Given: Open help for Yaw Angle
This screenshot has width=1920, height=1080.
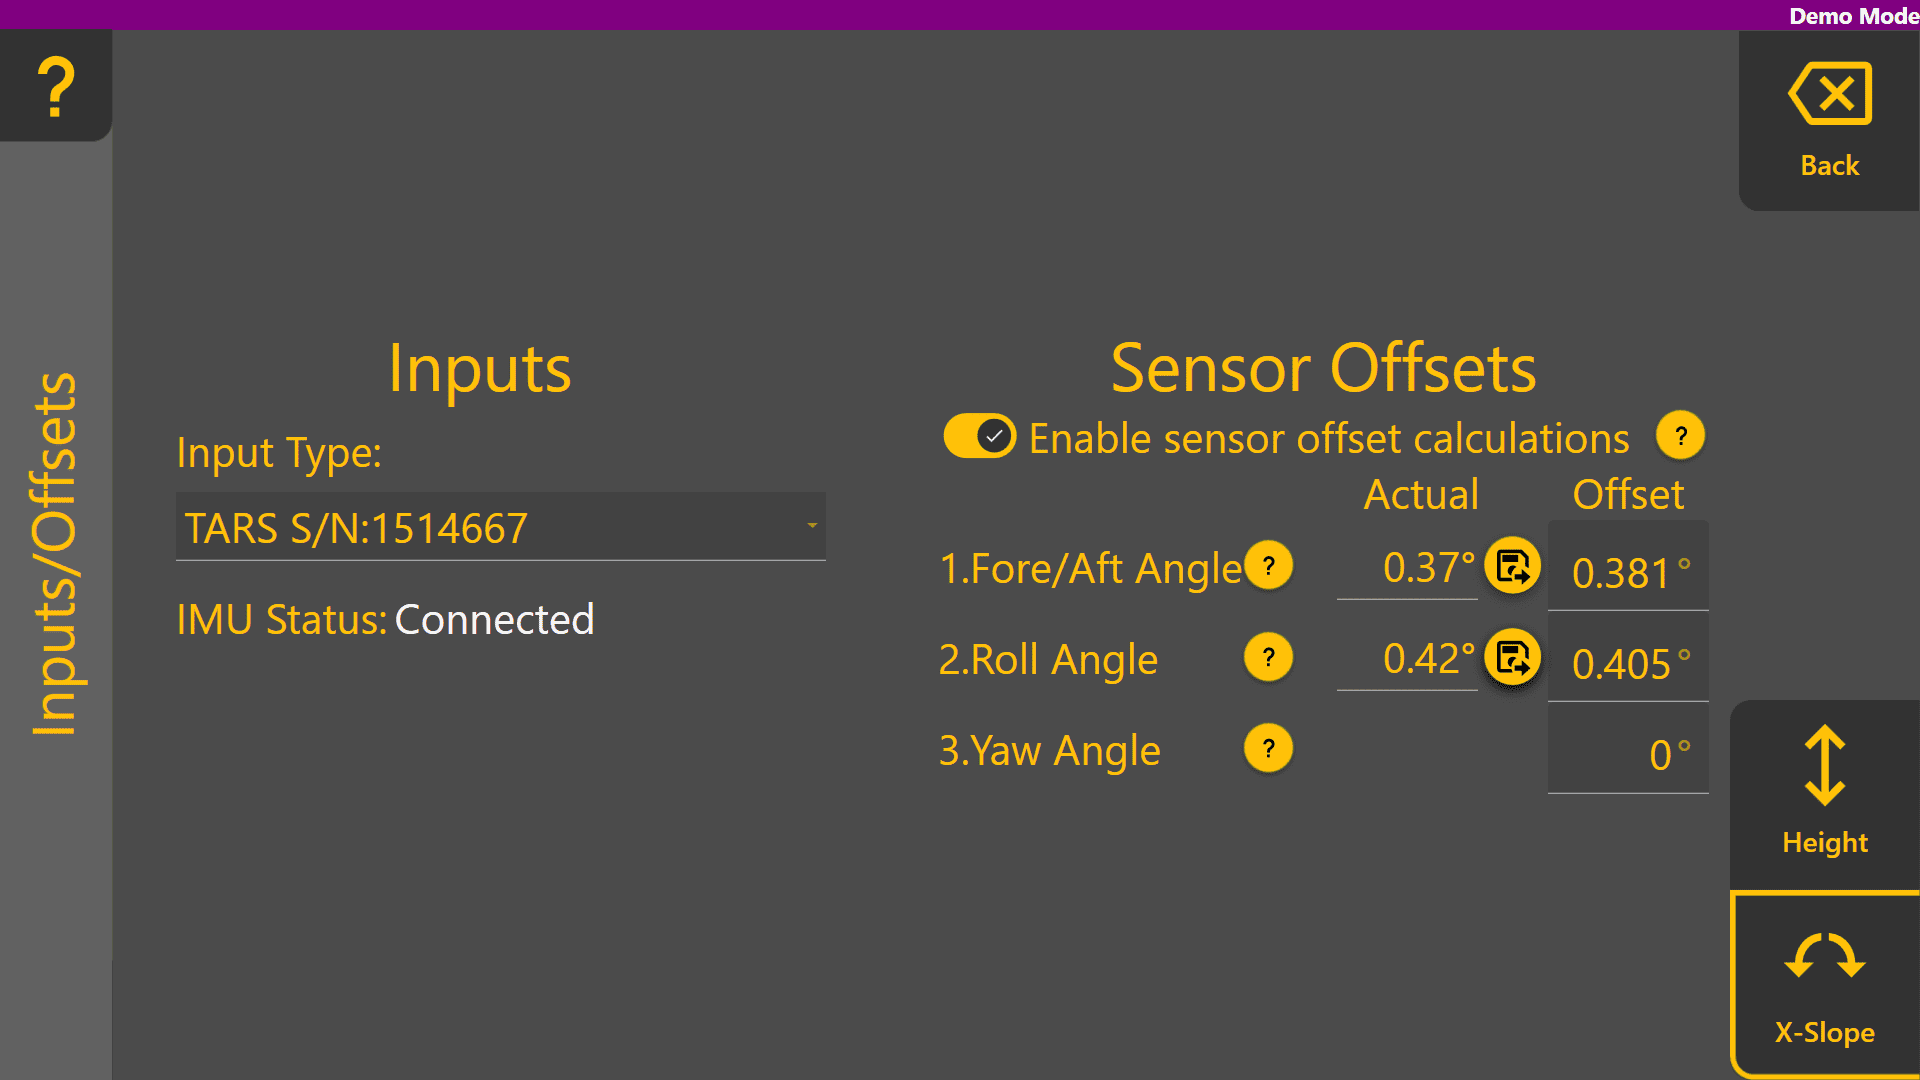Looking at the screenshot, I should pos(1268,748).
